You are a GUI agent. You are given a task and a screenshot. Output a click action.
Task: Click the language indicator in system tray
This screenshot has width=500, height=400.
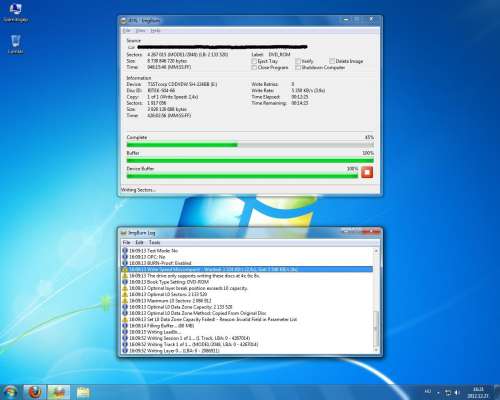pyautogui.click(x=428, y=391)
